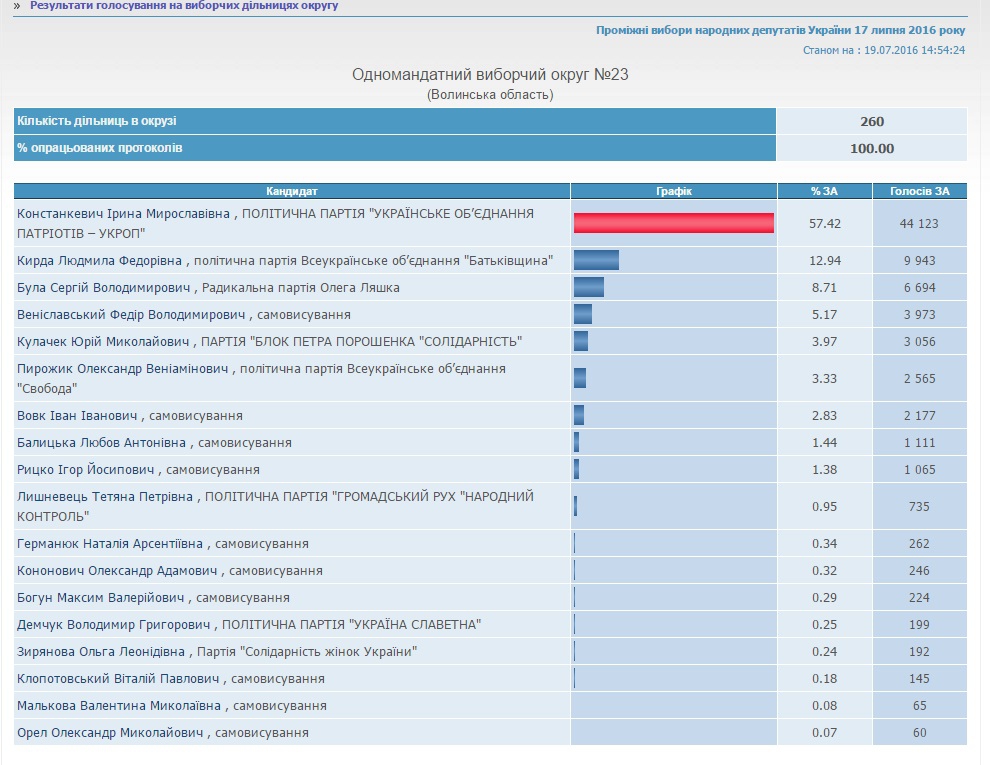990x765 pixels.
Task: Click the Голосів ЗА column header
Action: coord(919,191)
